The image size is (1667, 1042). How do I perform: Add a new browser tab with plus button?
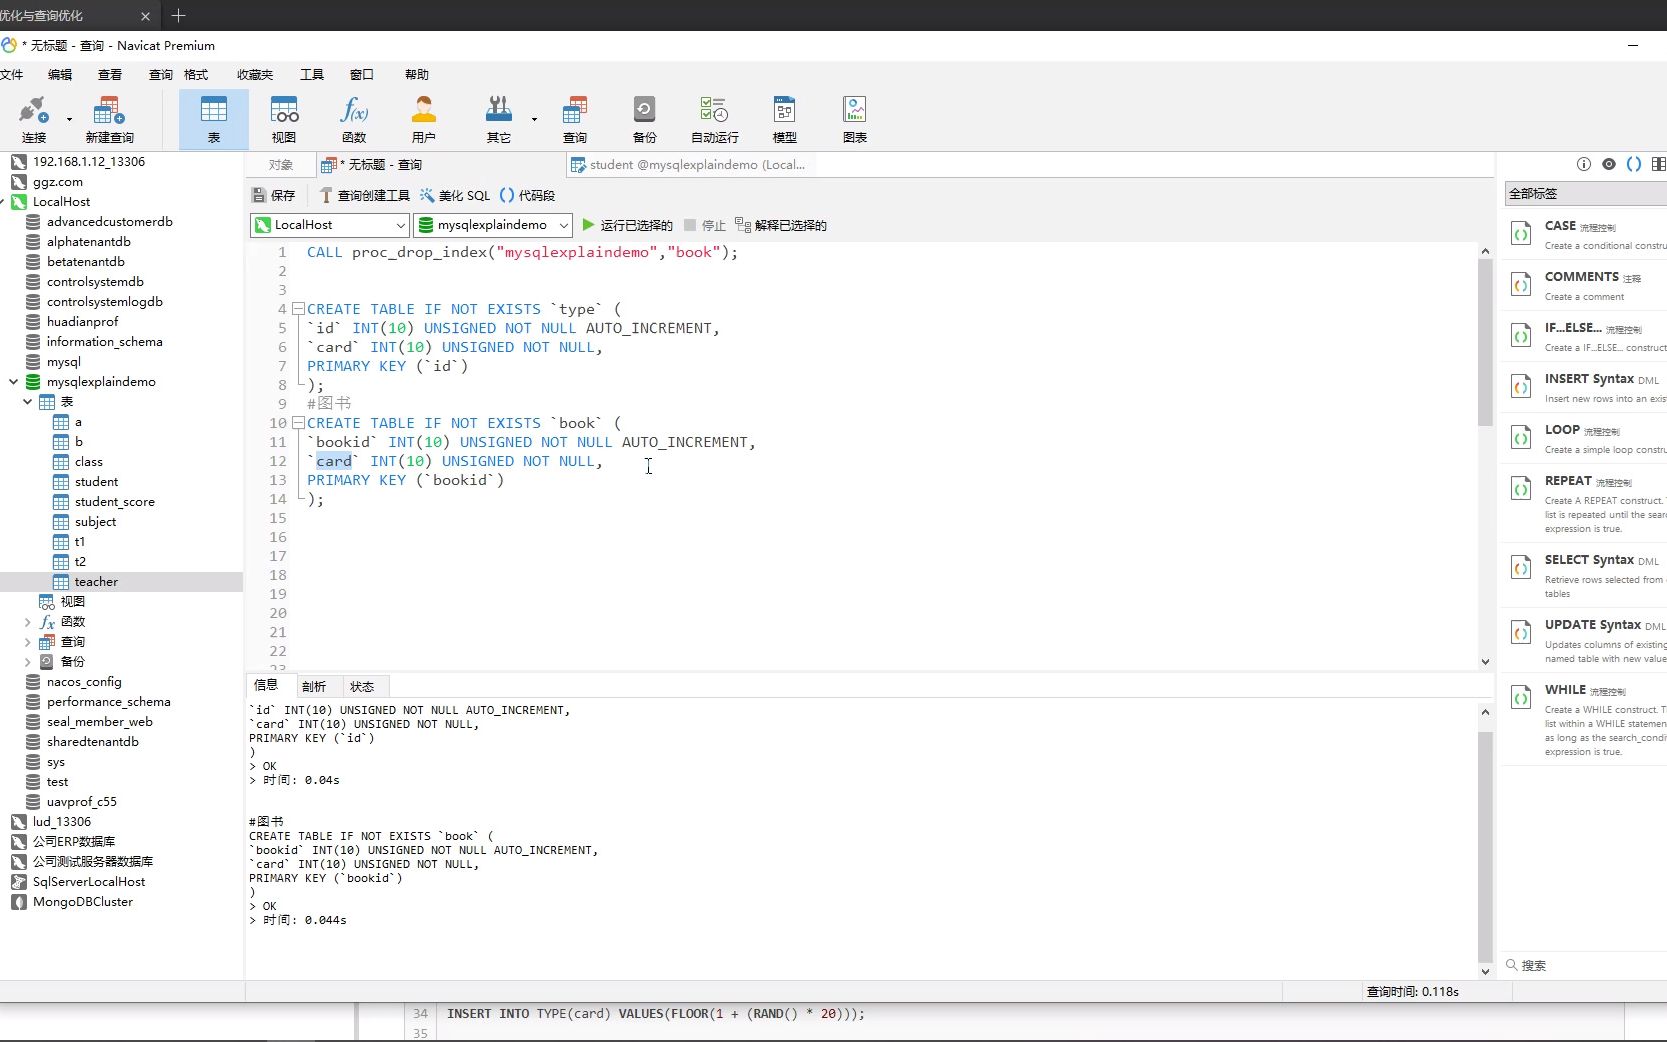point(178,15)
